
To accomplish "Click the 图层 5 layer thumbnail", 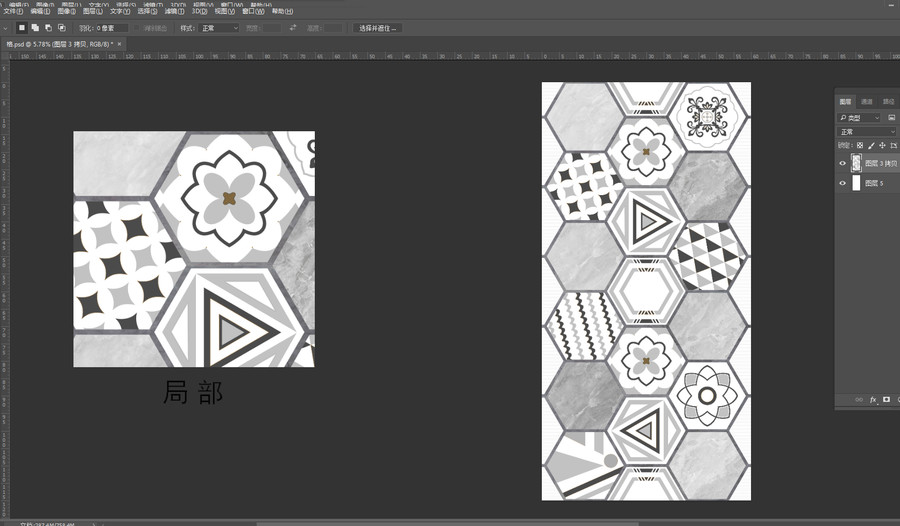I will point(856,183).
